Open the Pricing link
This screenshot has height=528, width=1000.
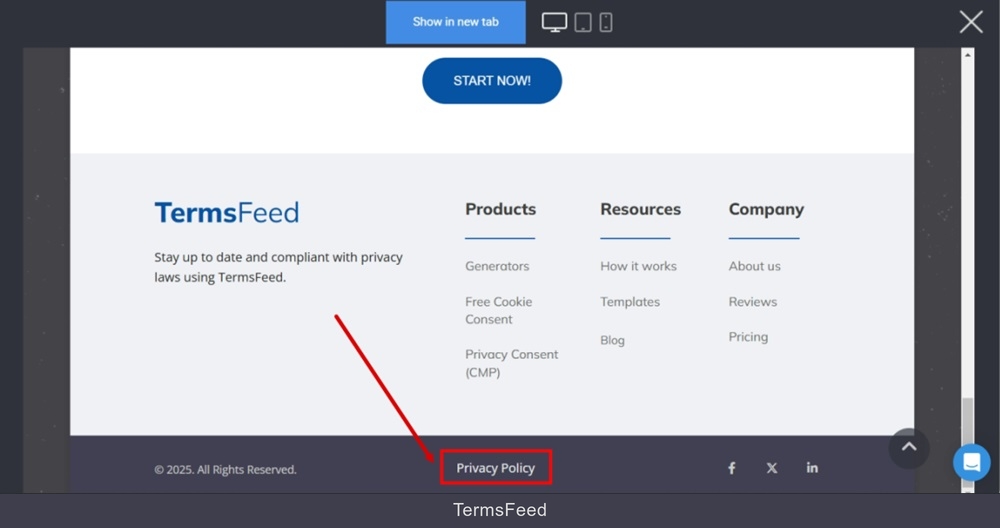point(748,337)
